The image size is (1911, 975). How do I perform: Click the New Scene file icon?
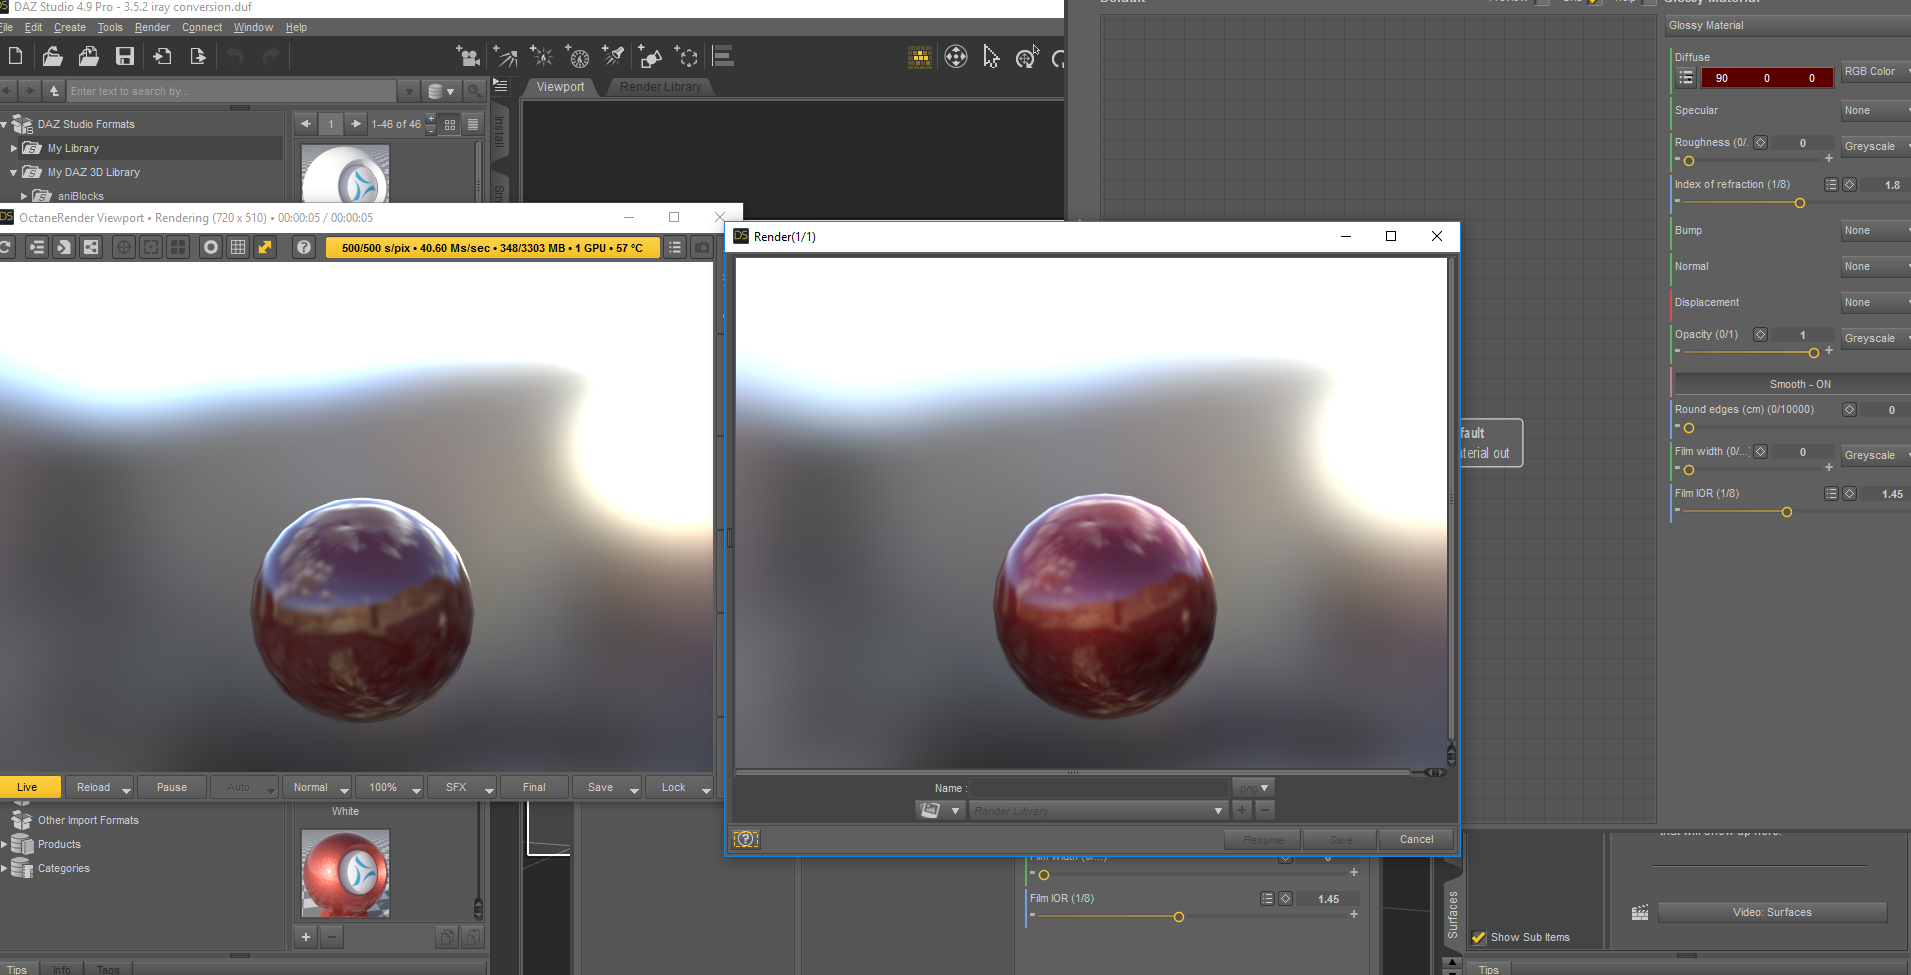click(15, 56)
